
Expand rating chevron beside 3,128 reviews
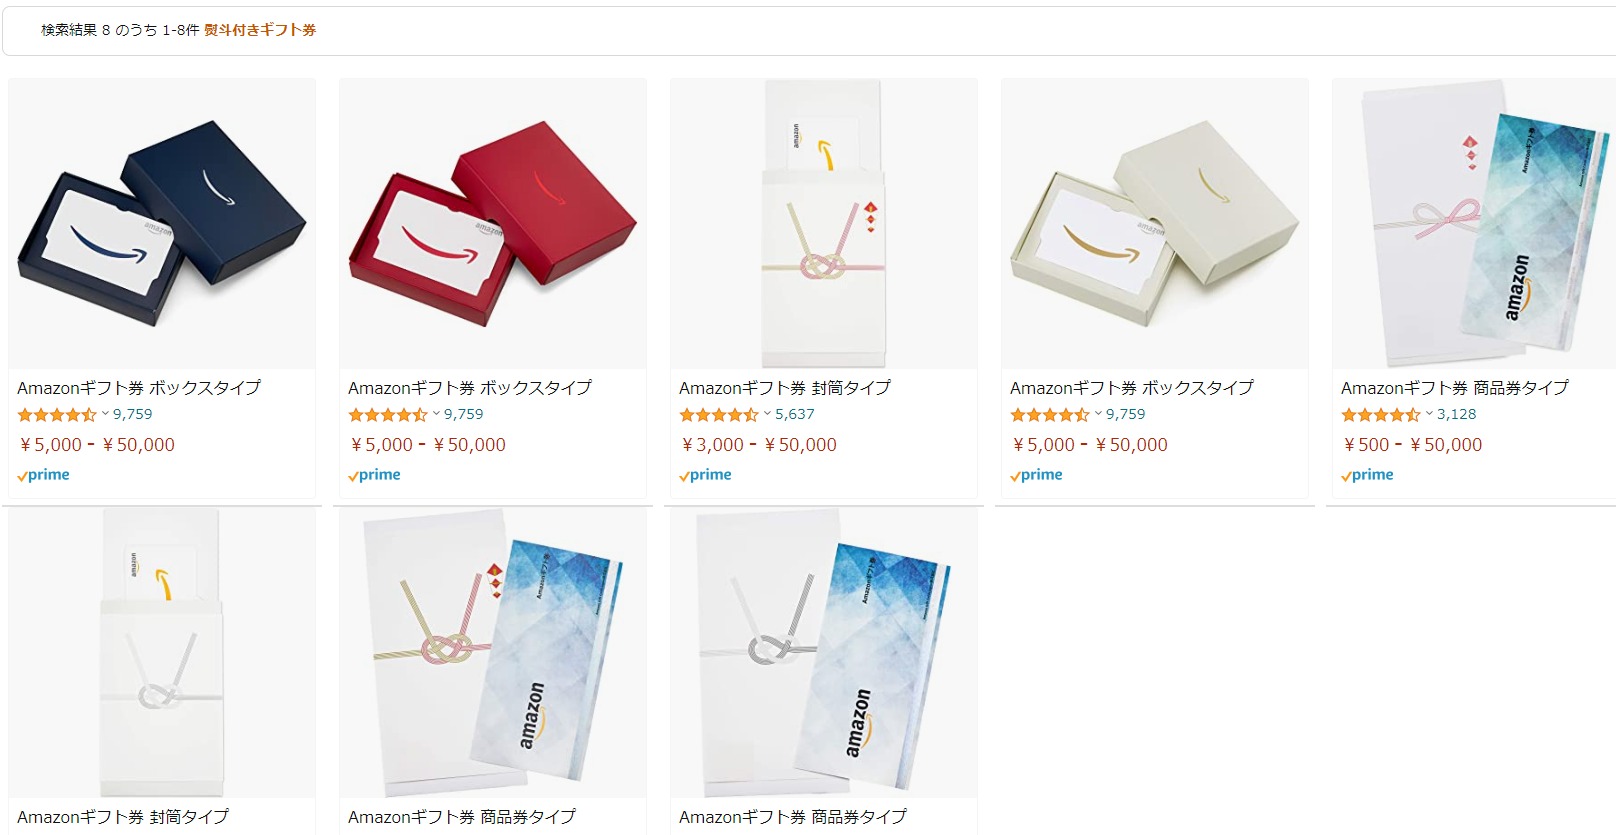click(1429, 414)
